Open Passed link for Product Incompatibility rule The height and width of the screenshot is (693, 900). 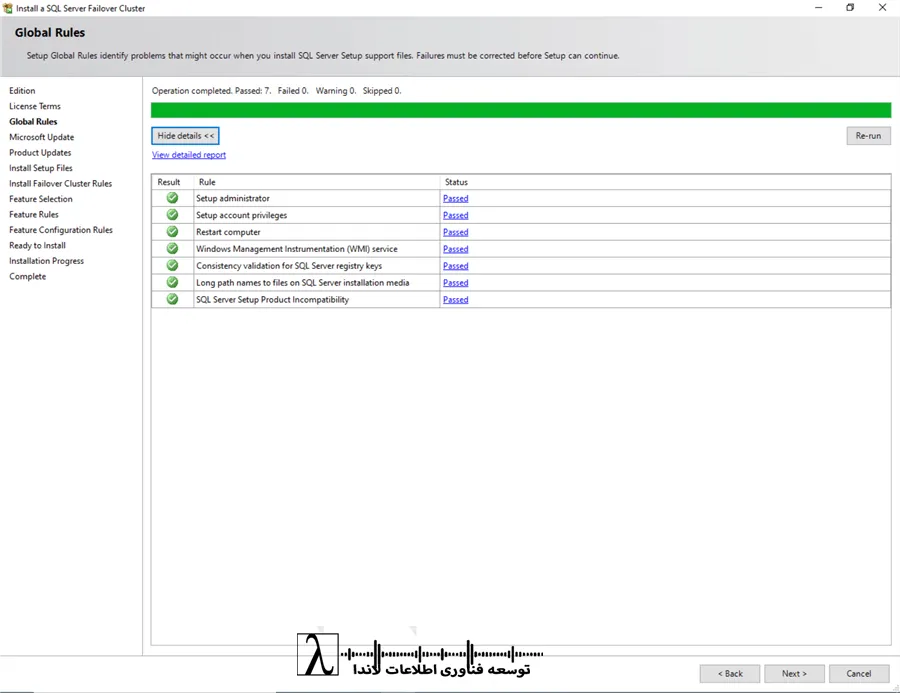click(455, 300)
